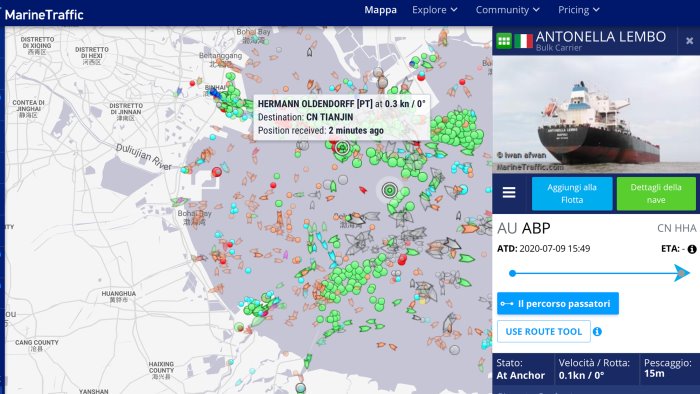Click the 0.1kn / 0° speed value

581,376
